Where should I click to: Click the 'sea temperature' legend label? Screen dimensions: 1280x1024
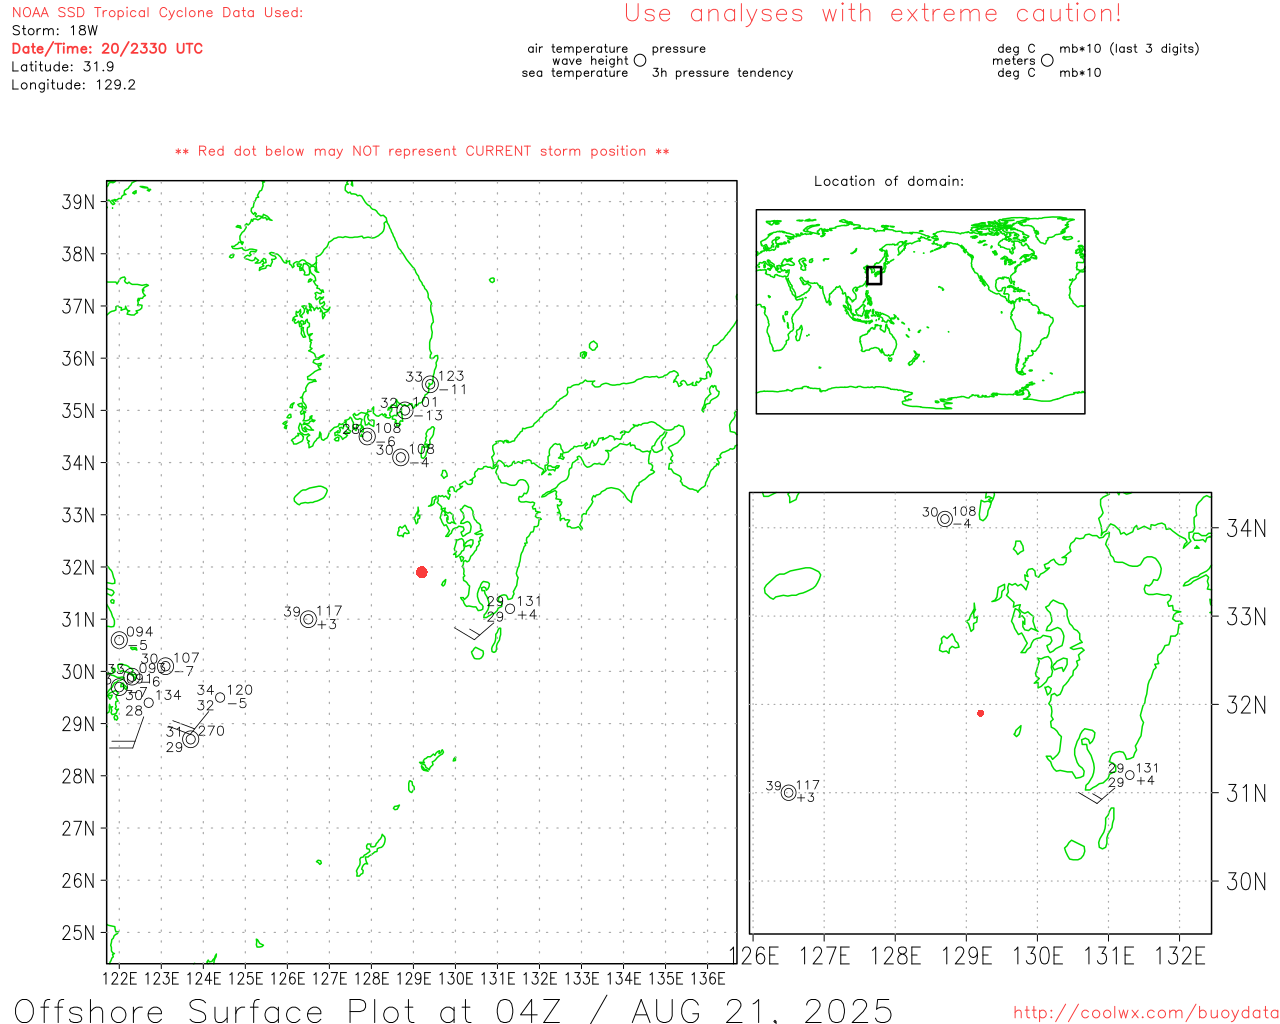coord(575,73)
